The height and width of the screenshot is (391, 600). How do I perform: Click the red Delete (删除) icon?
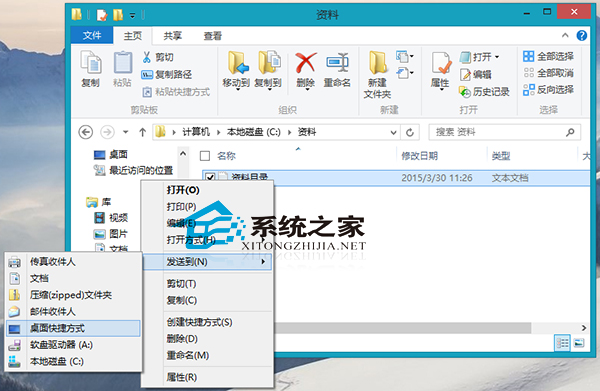coord(305,63)
